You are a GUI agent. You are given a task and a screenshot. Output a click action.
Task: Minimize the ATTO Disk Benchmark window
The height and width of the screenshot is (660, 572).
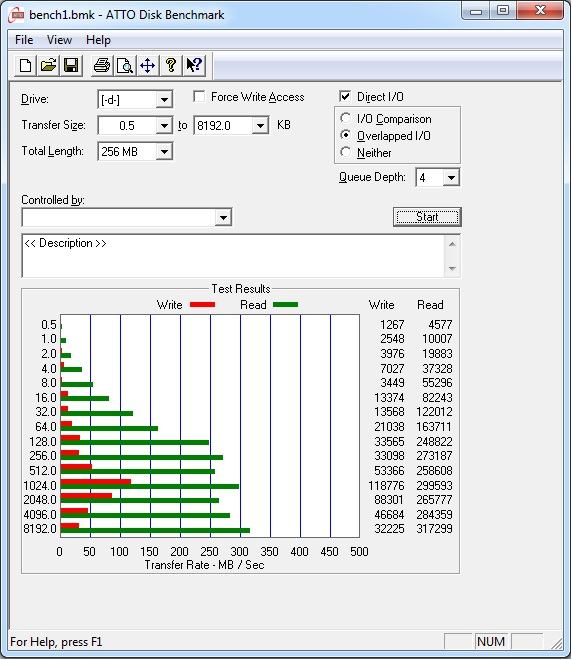click(x=476, y=11)
